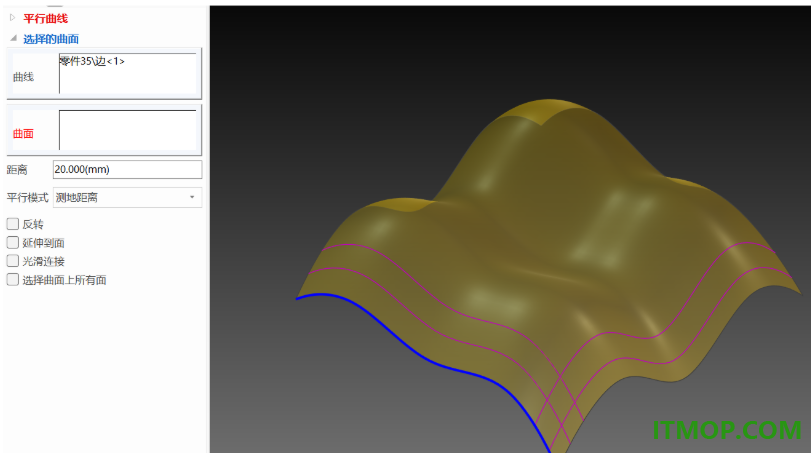Click the 曲线 selection list box
This screenshot has height=453, width=811.
[128, 73]
